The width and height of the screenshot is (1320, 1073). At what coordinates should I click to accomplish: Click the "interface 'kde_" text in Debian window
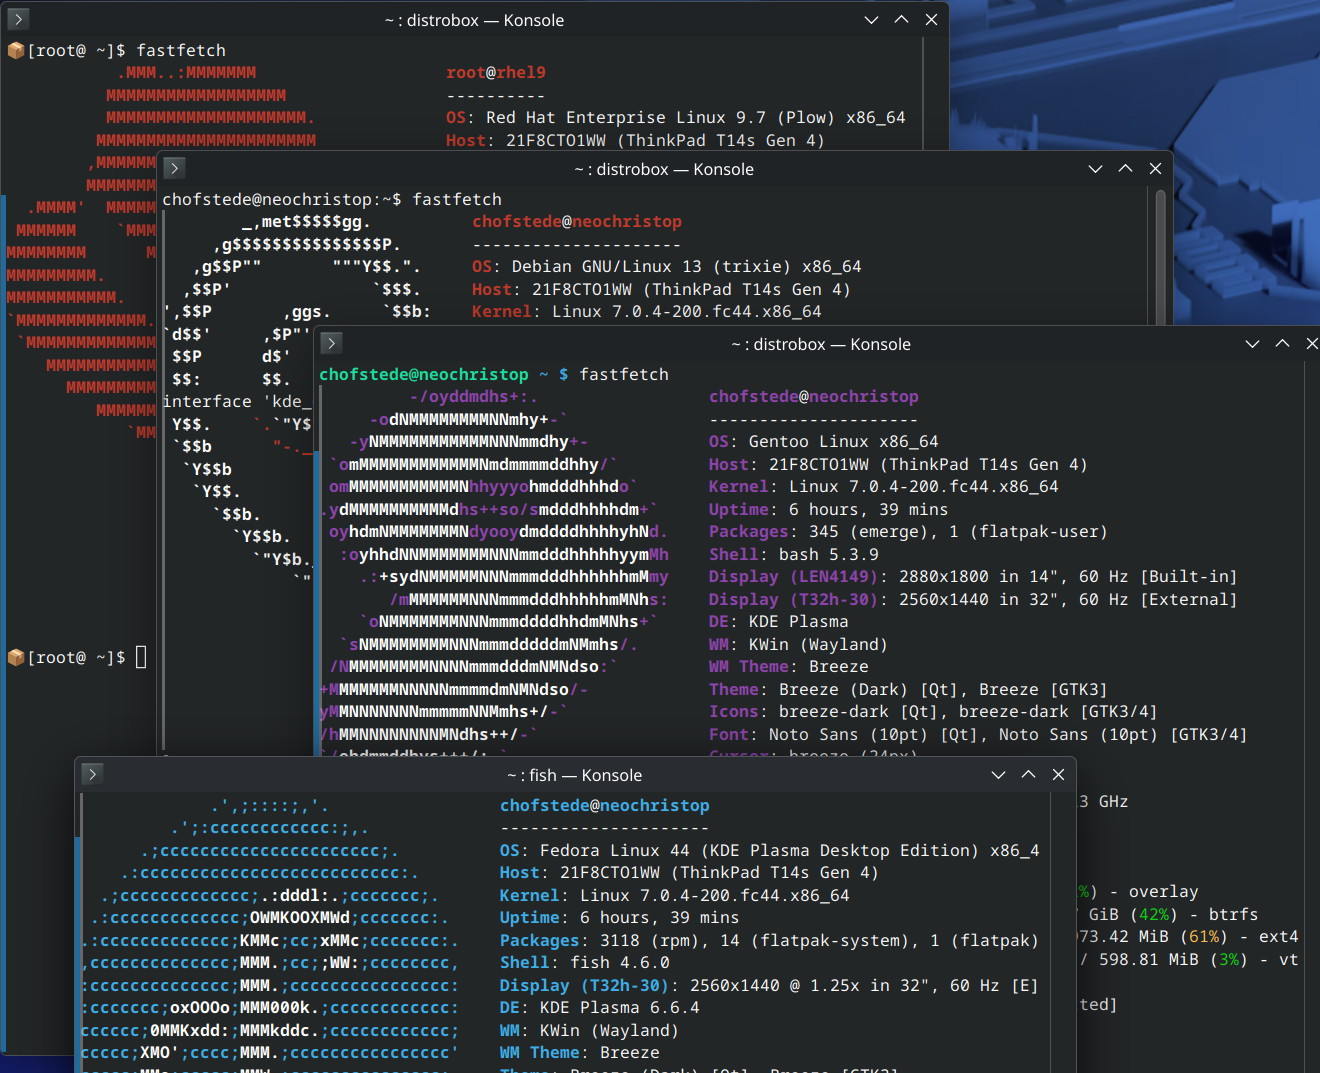pos(237,401)
